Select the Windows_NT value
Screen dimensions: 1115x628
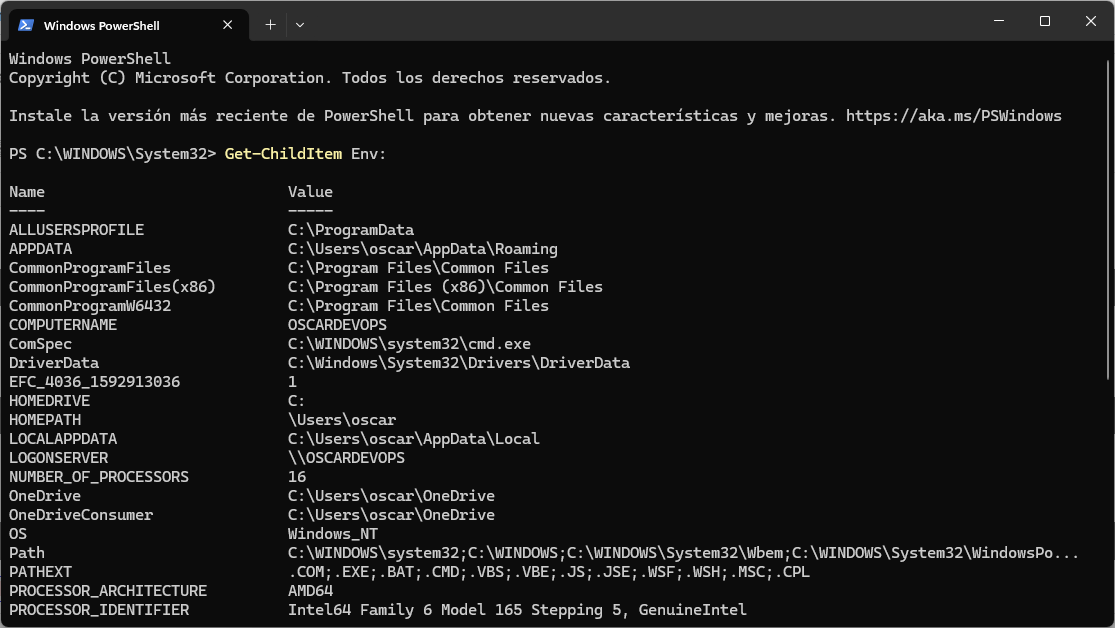[333, 534]
